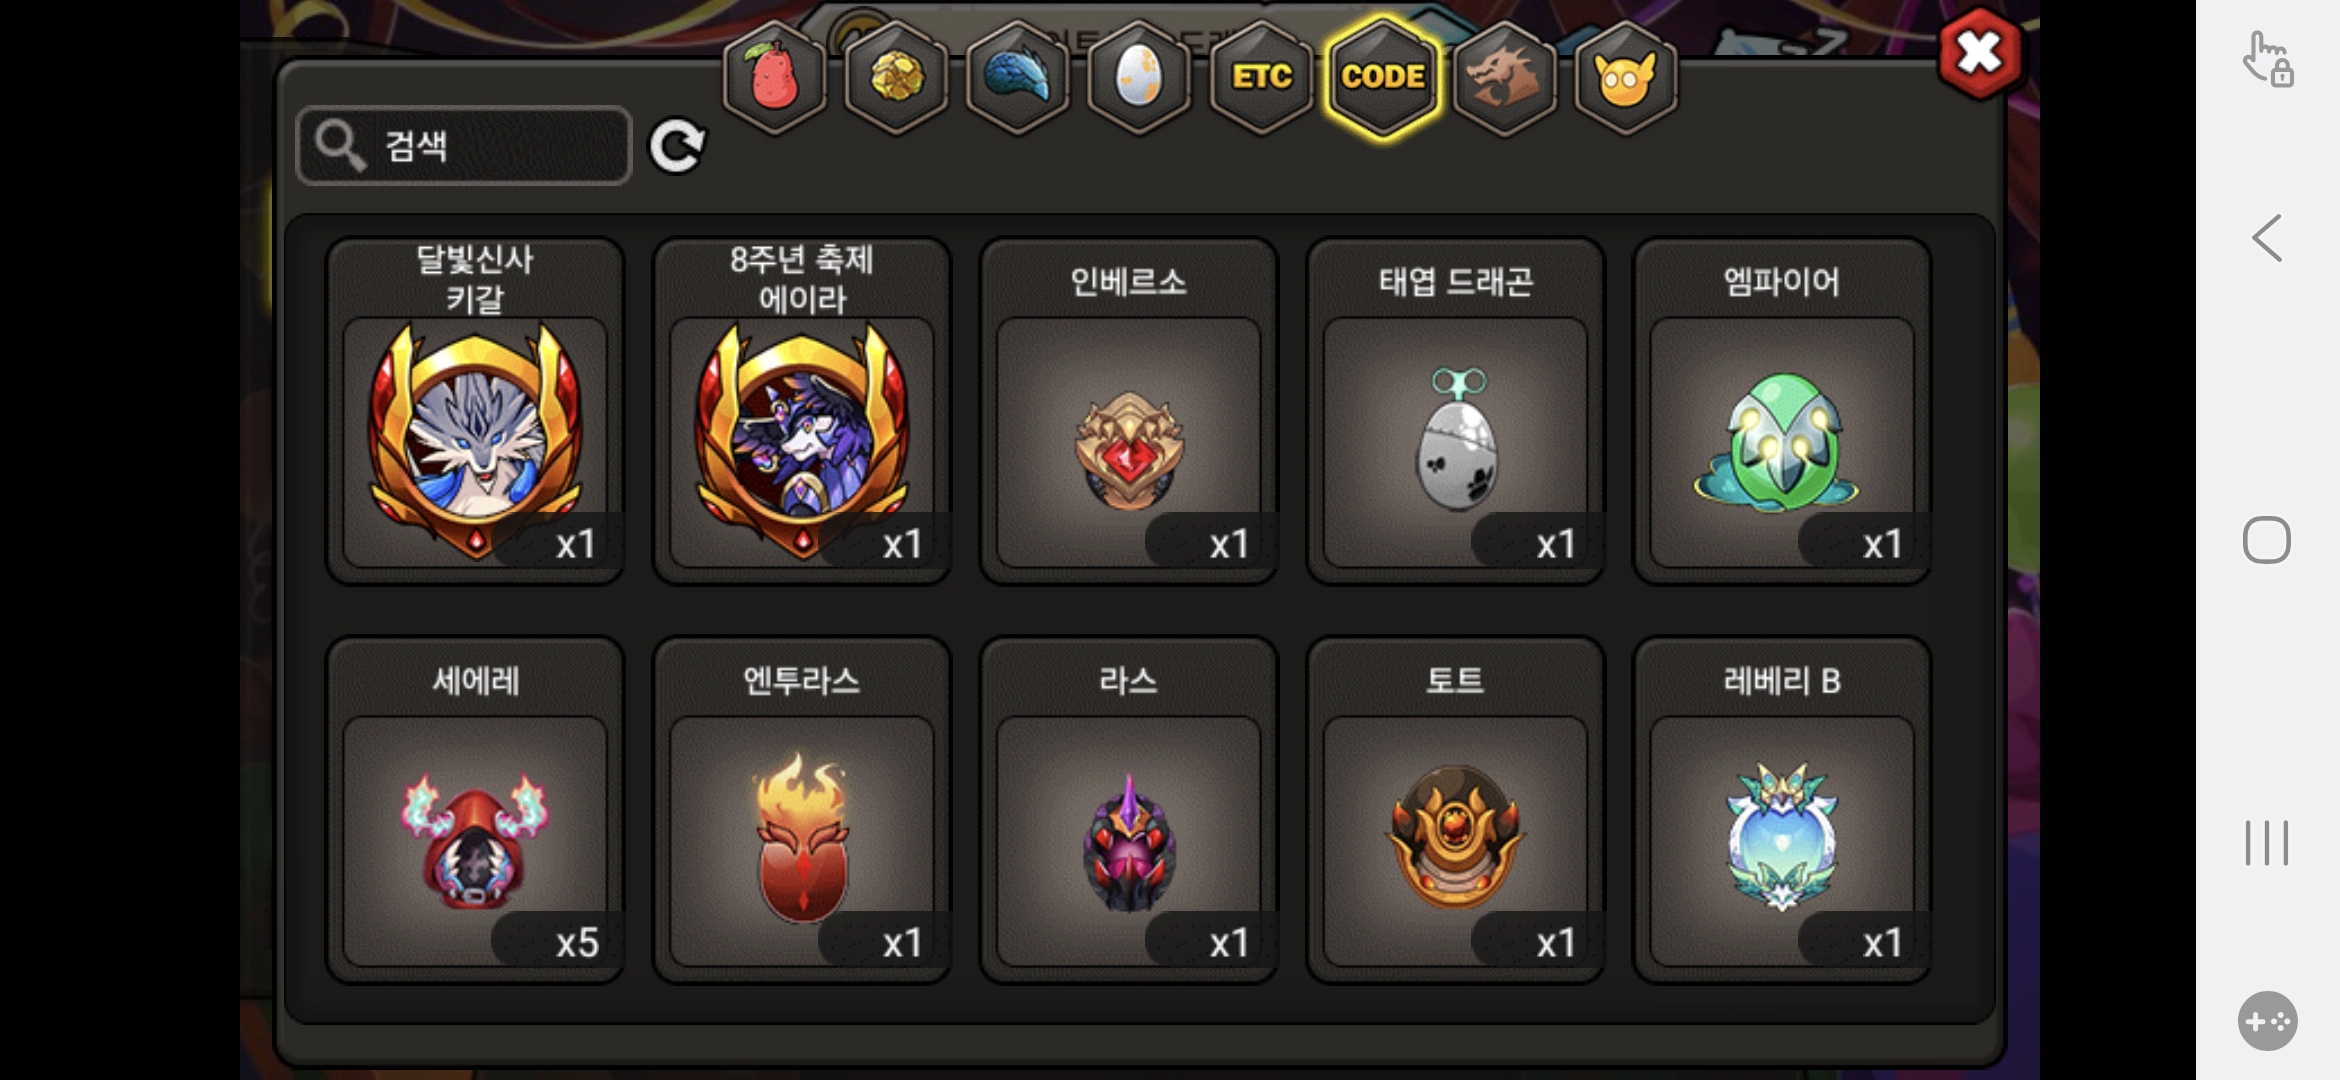Viewport: 2340px width, 1080px height.
Task: Select the red fruit food category tab
Action: coord(774,77)
